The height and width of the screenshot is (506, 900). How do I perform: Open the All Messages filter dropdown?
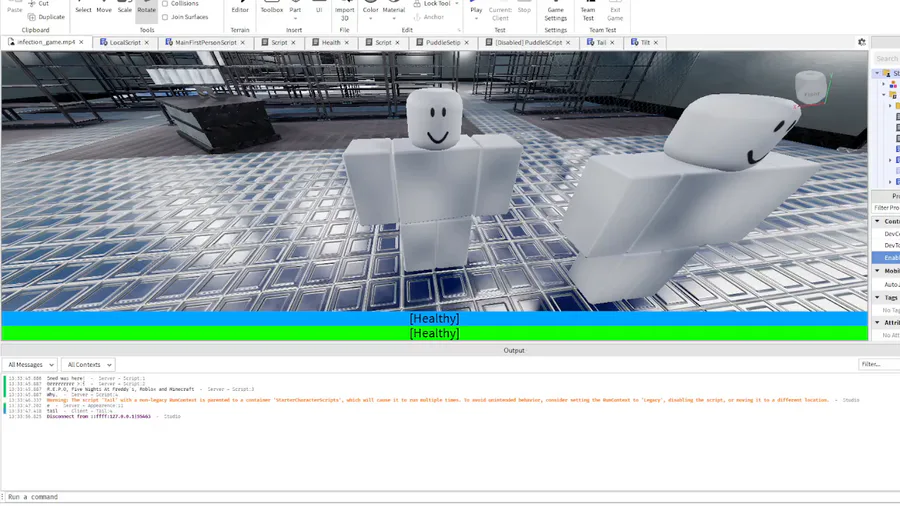pos(30,364)
